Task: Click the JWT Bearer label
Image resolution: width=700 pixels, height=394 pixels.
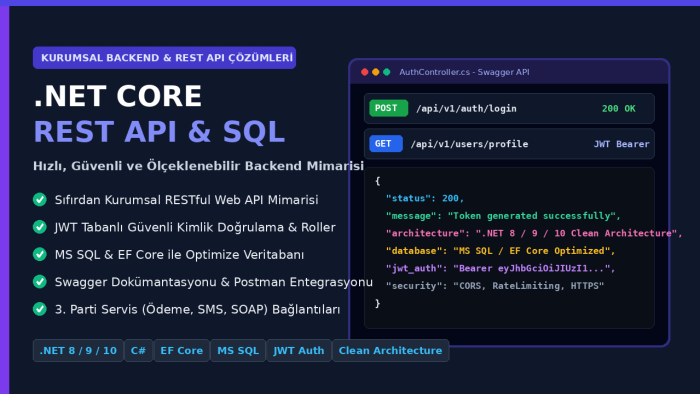Action: click(x=621, y=144)
